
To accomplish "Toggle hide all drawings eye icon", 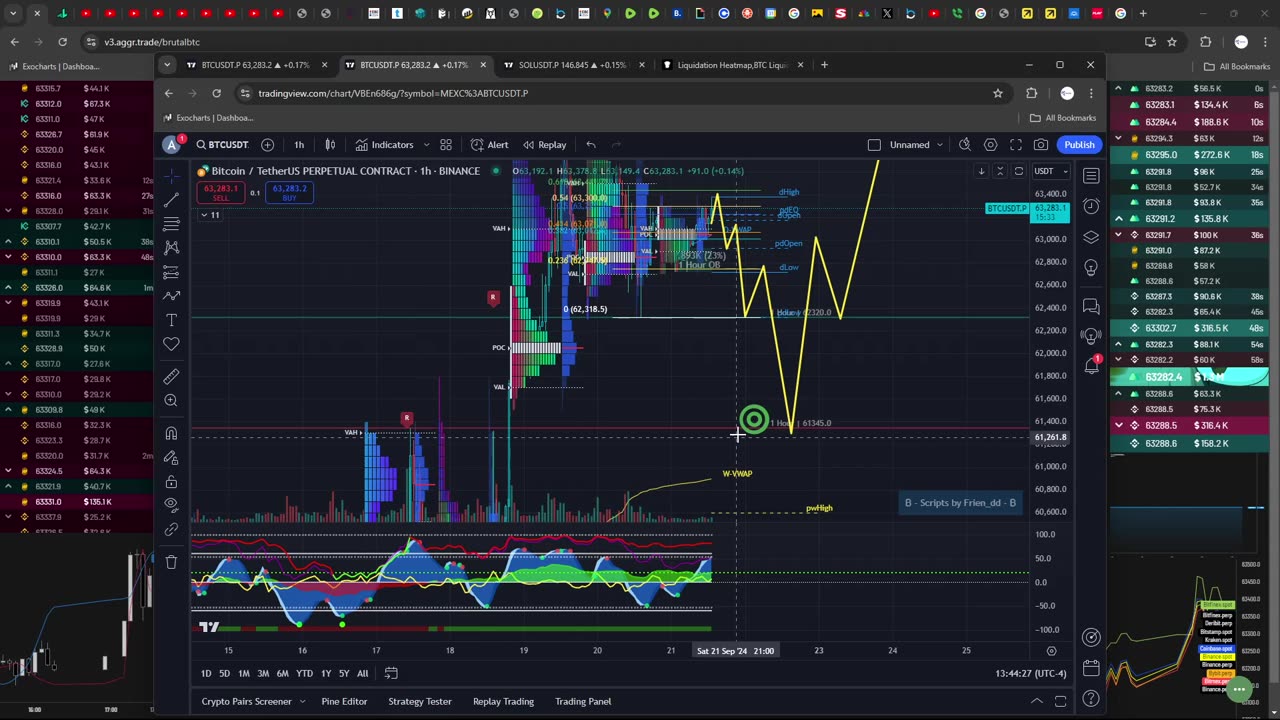I will [171, 505].
